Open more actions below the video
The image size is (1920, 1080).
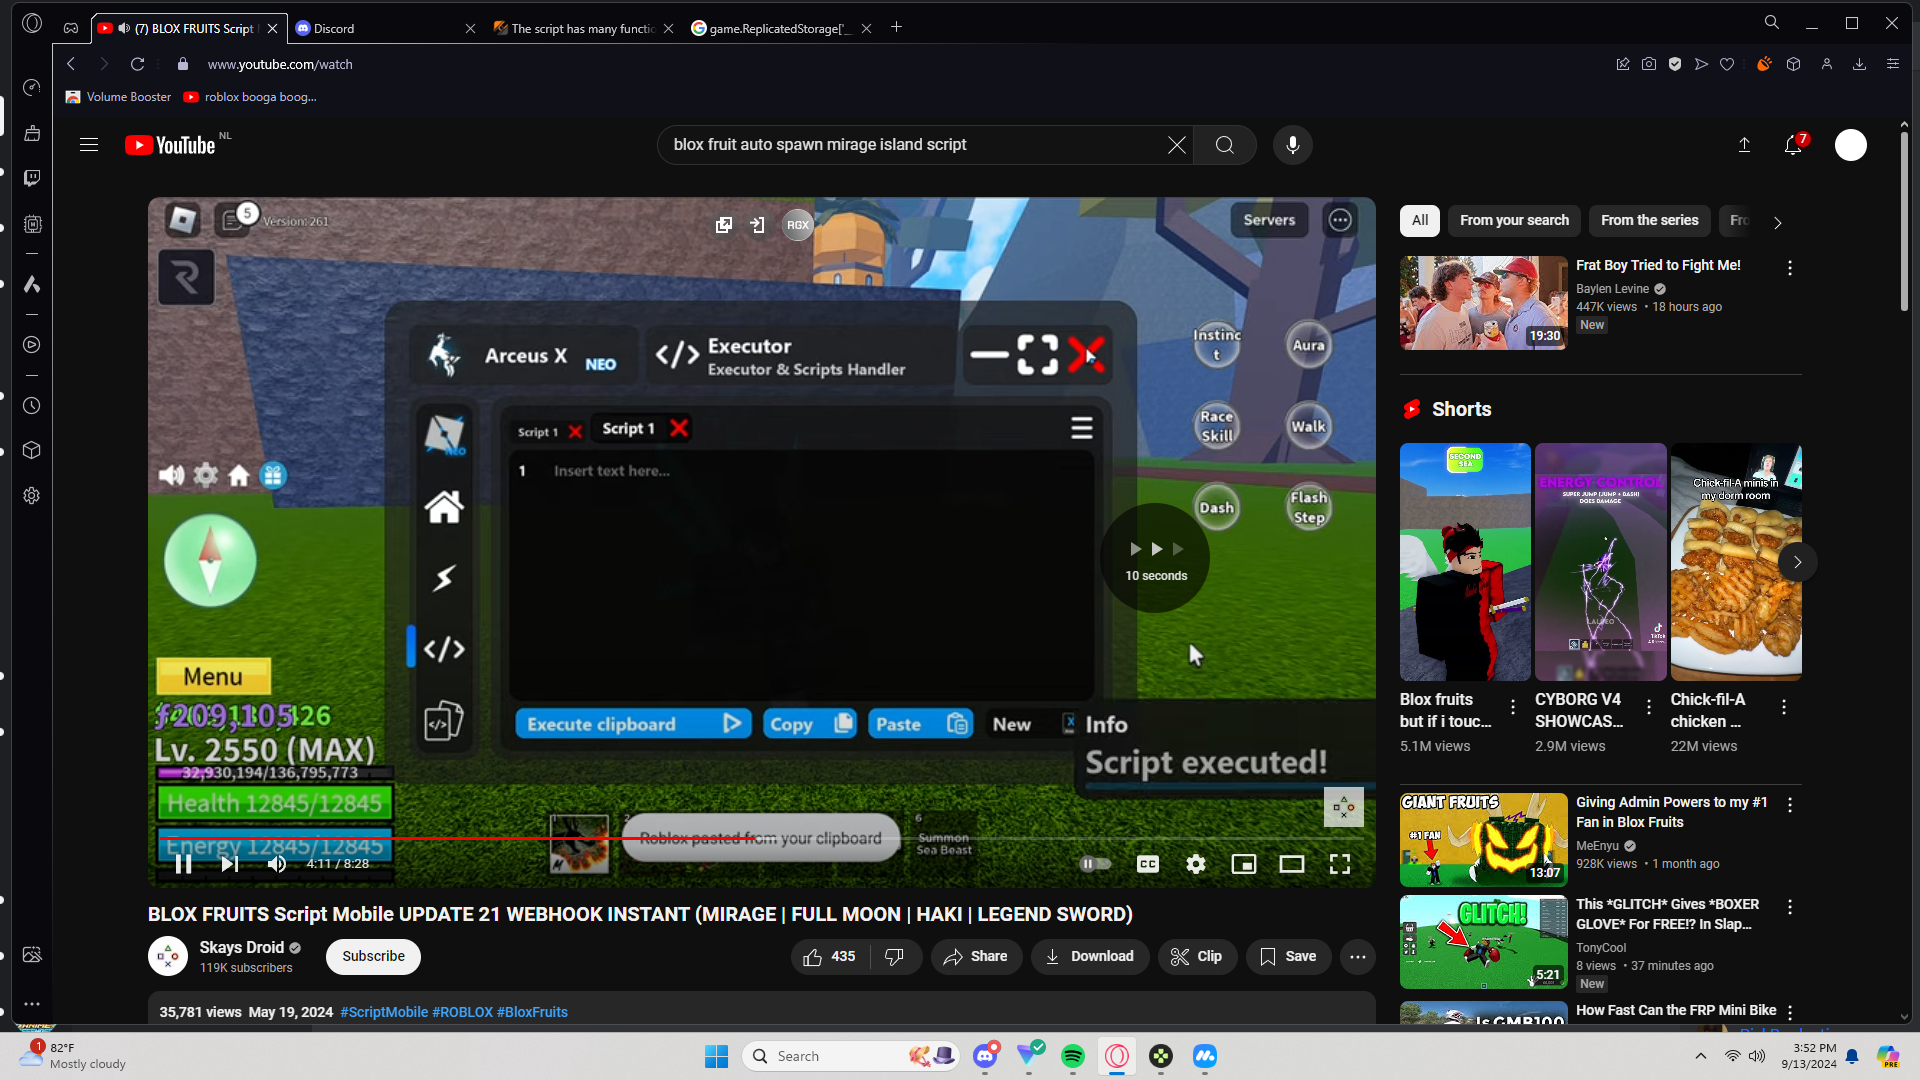click(1358, 957)
